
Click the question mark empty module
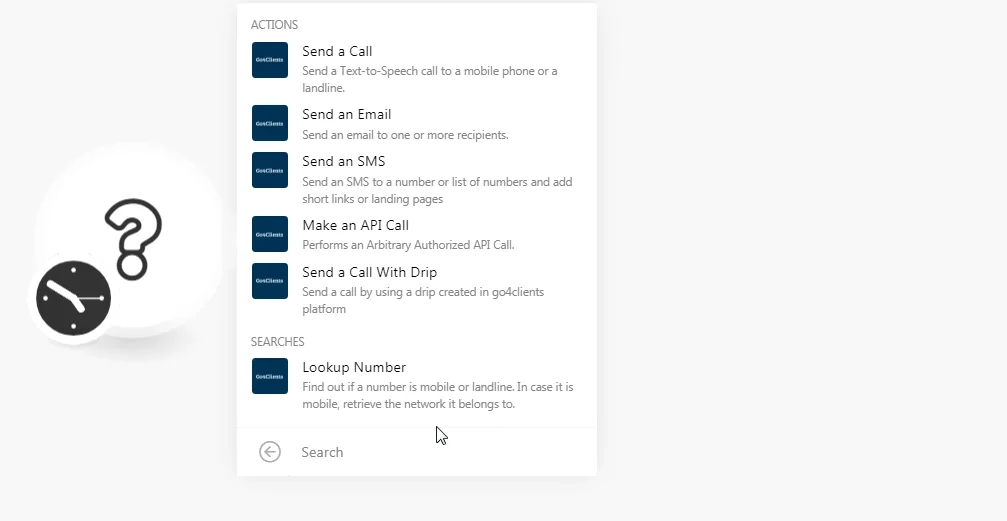coord(134,239)
